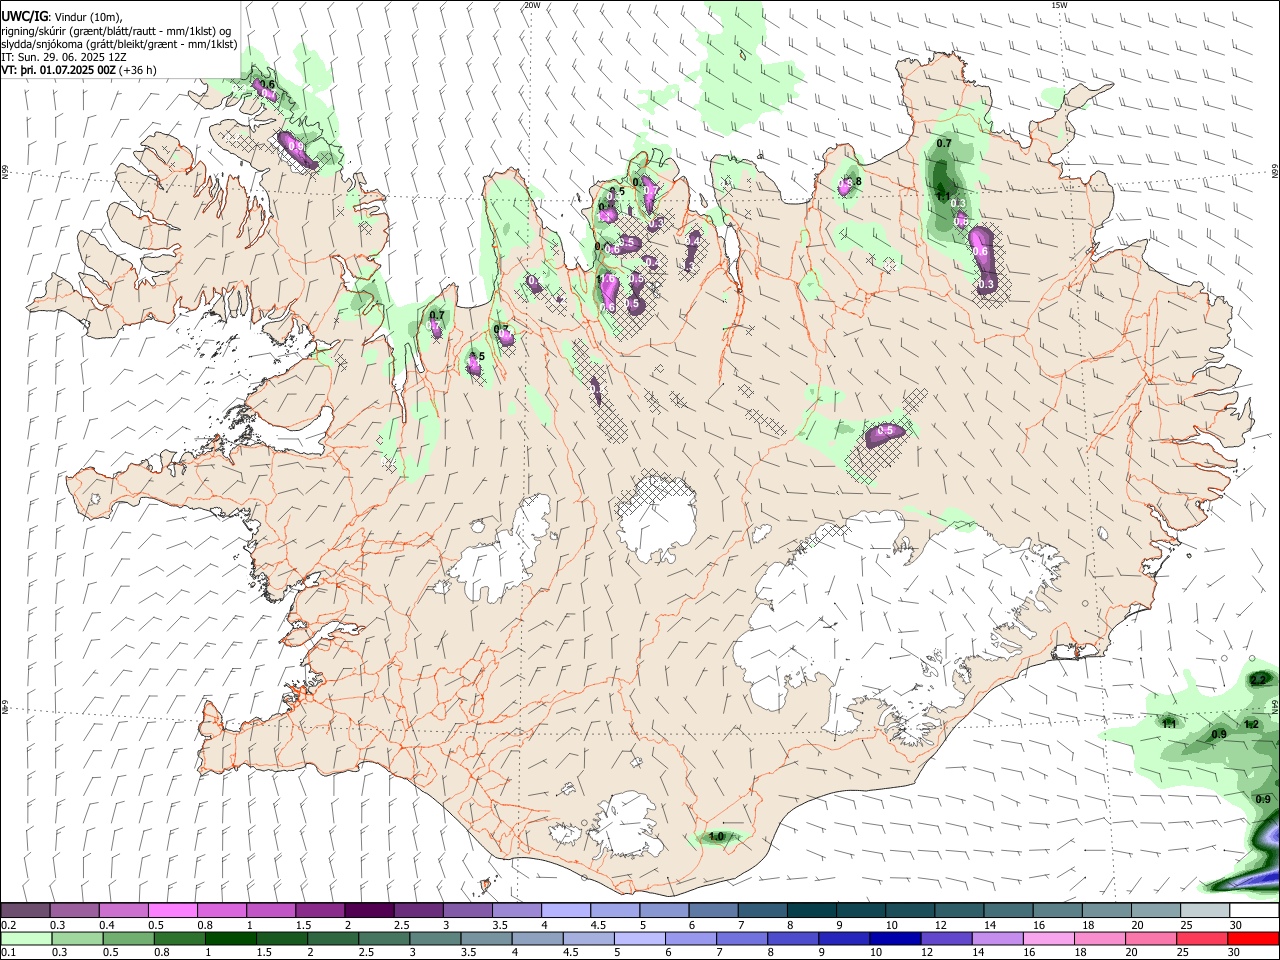Screen dimensions: 1280x960
Task: Click the 'VT: þri. 01.07.2025 00Z (+36 h)' line
Action: [x=80, y=70]
